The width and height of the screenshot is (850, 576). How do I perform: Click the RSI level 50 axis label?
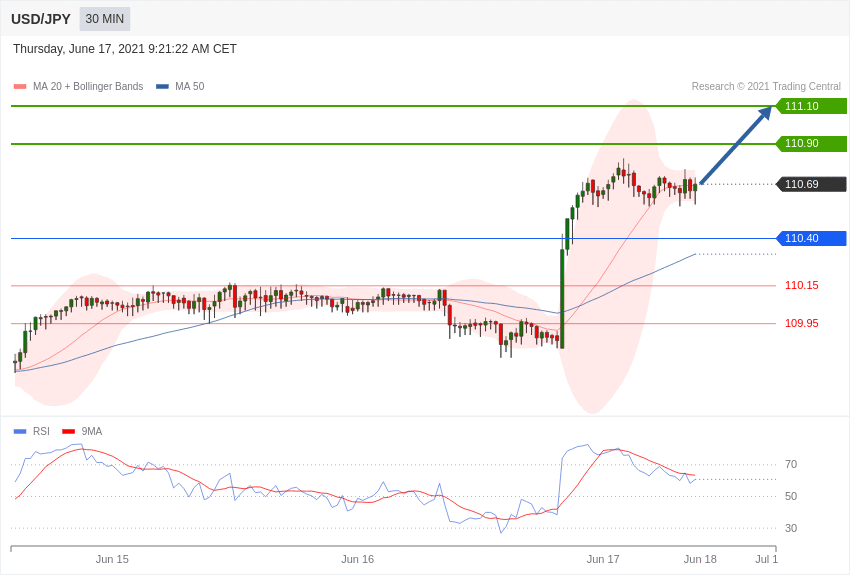[x=791, y=496]
